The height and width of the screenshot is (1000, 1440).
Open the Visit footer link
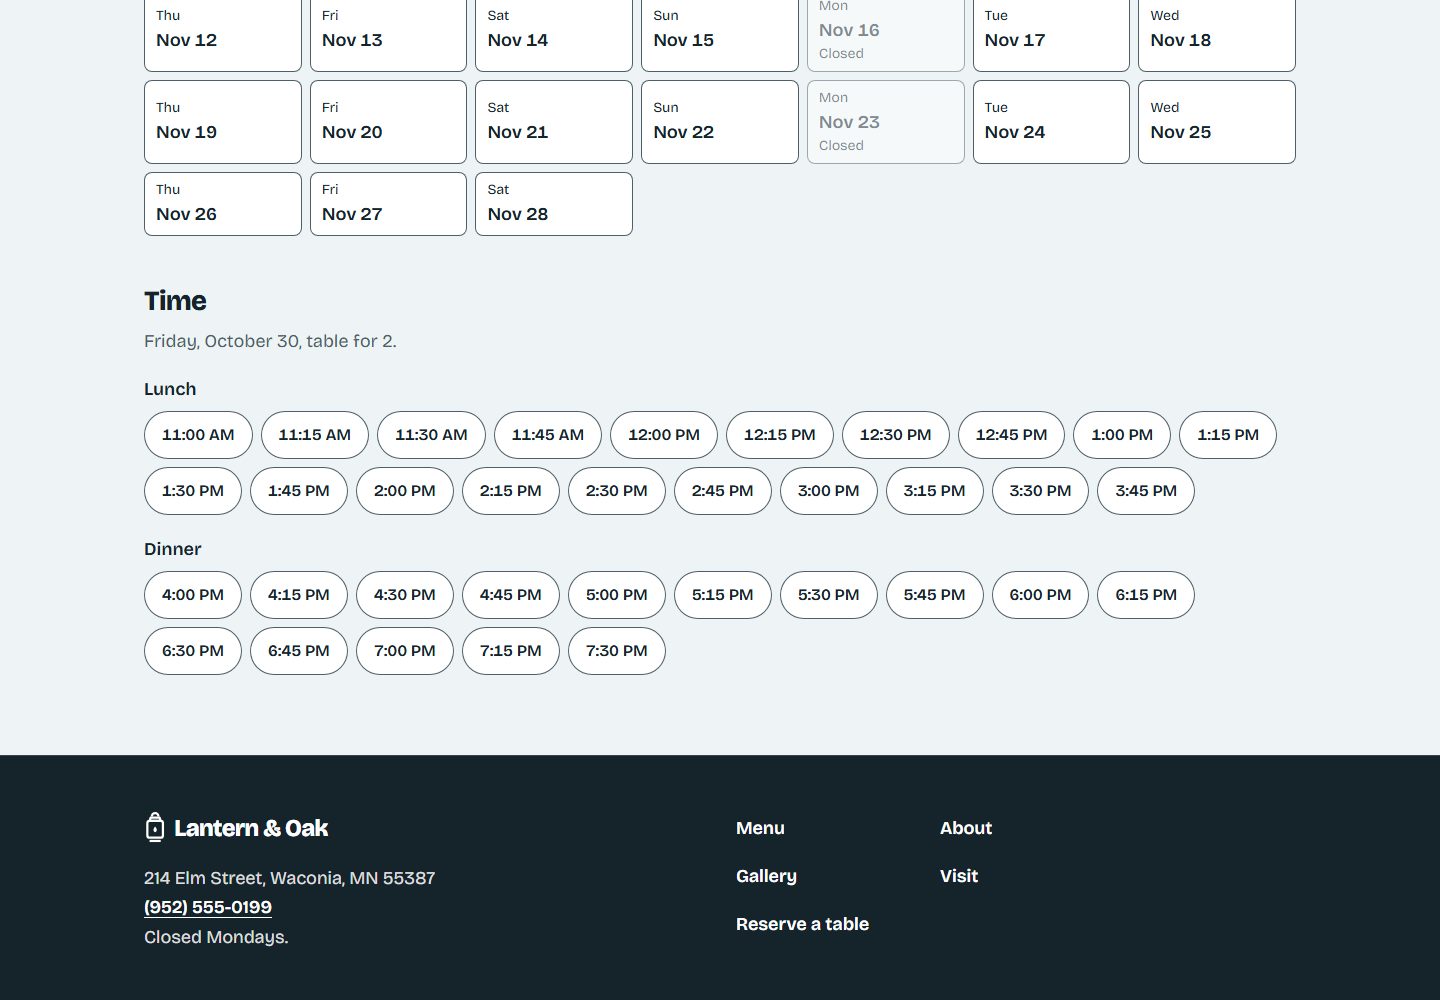pyautogui.click(x=959, y=876)
